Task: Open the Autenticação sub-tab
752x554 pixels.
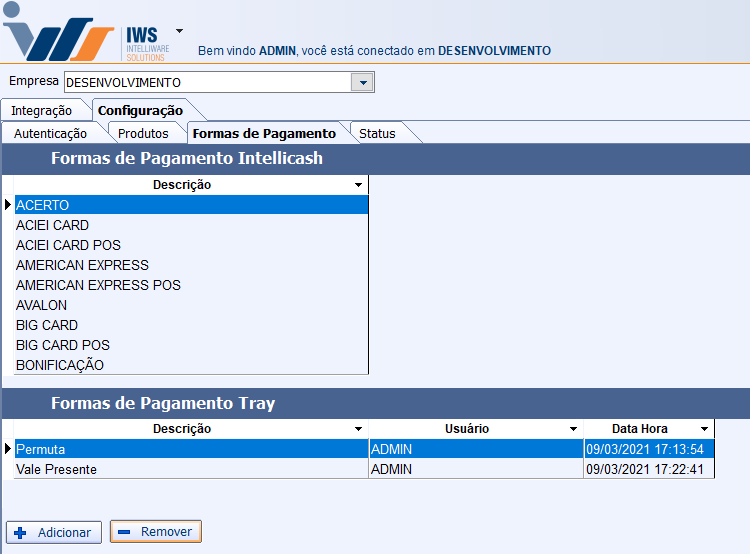Action: [x=50, y=133]
